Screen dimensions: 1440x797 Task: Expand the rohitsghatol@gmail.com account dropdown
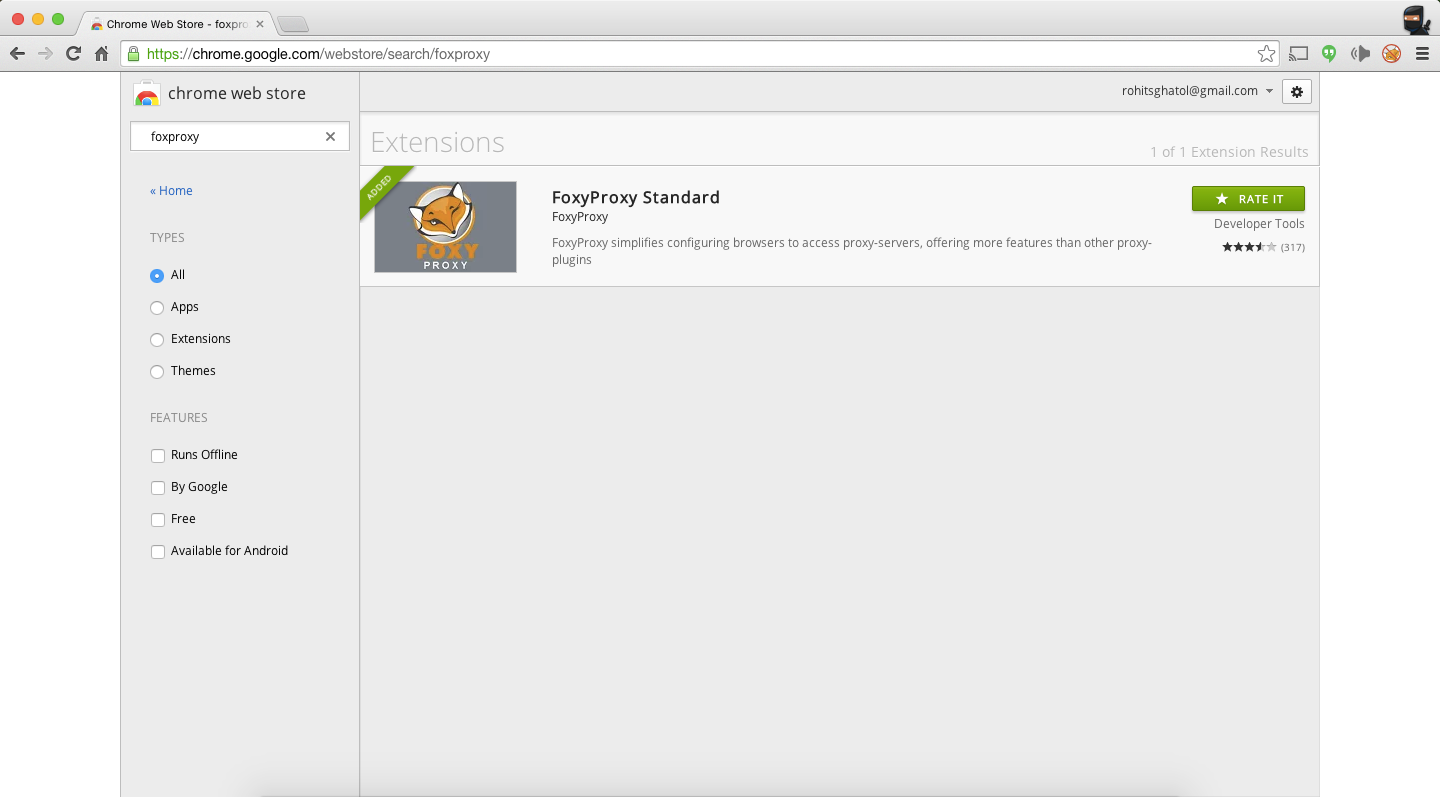[x=1197, y=91]
